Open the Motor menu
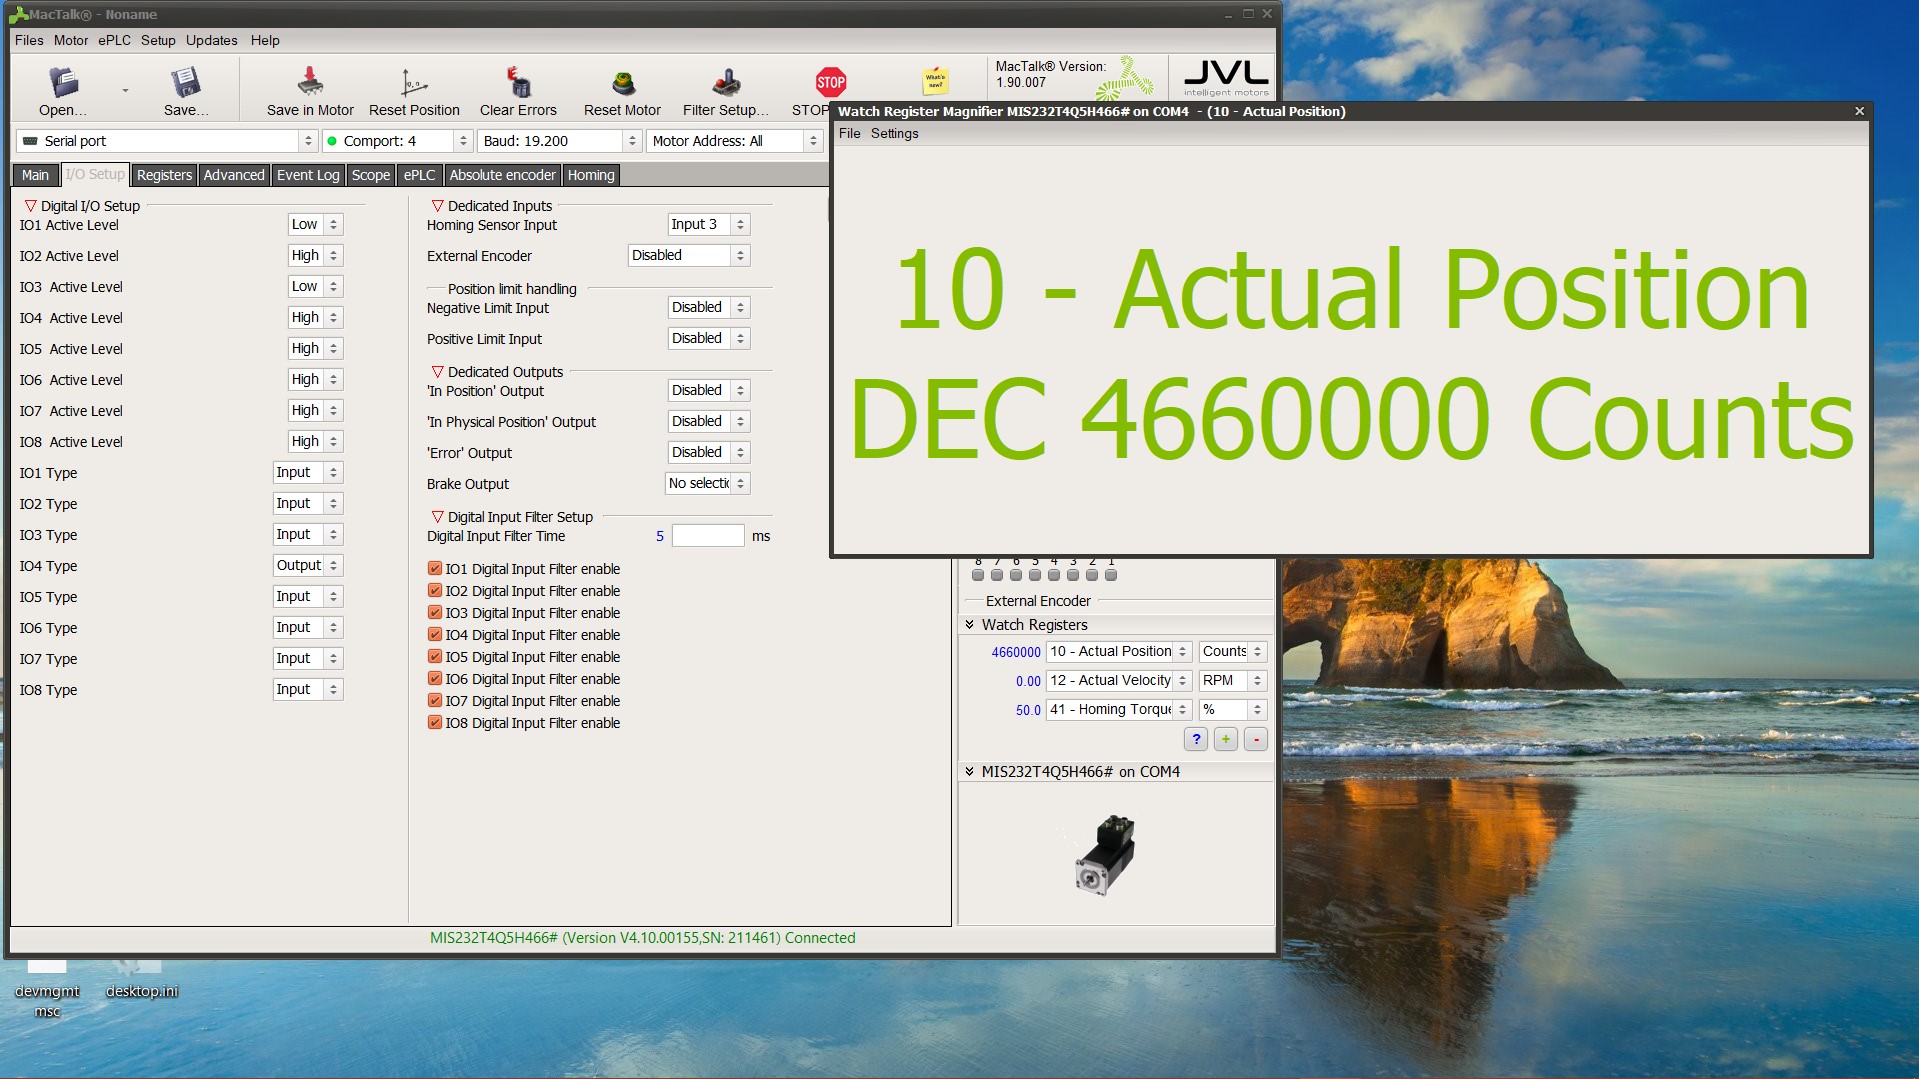 pos(71,40)
